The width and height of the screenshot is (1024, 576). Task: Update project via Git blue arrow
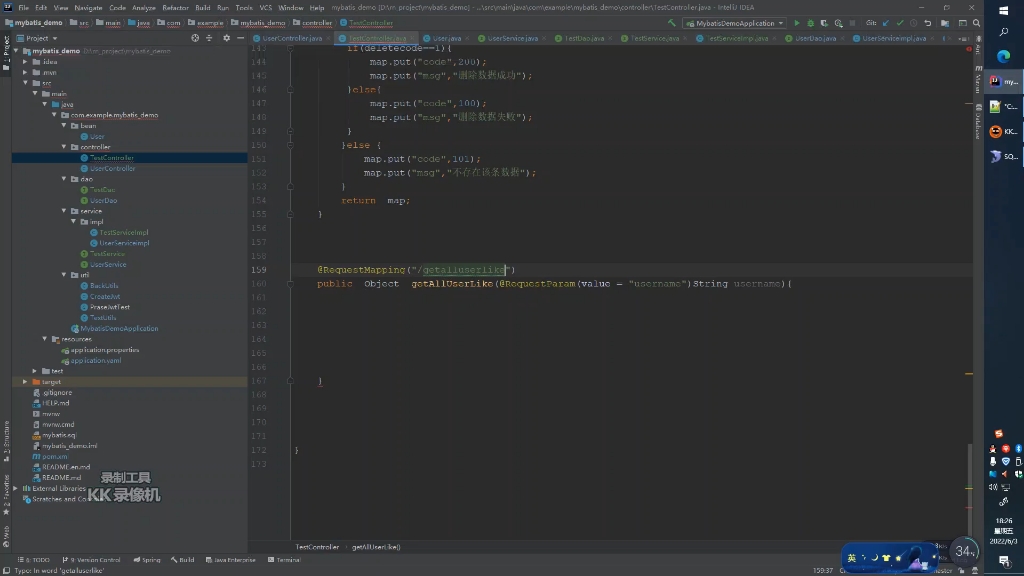[886, 23]
